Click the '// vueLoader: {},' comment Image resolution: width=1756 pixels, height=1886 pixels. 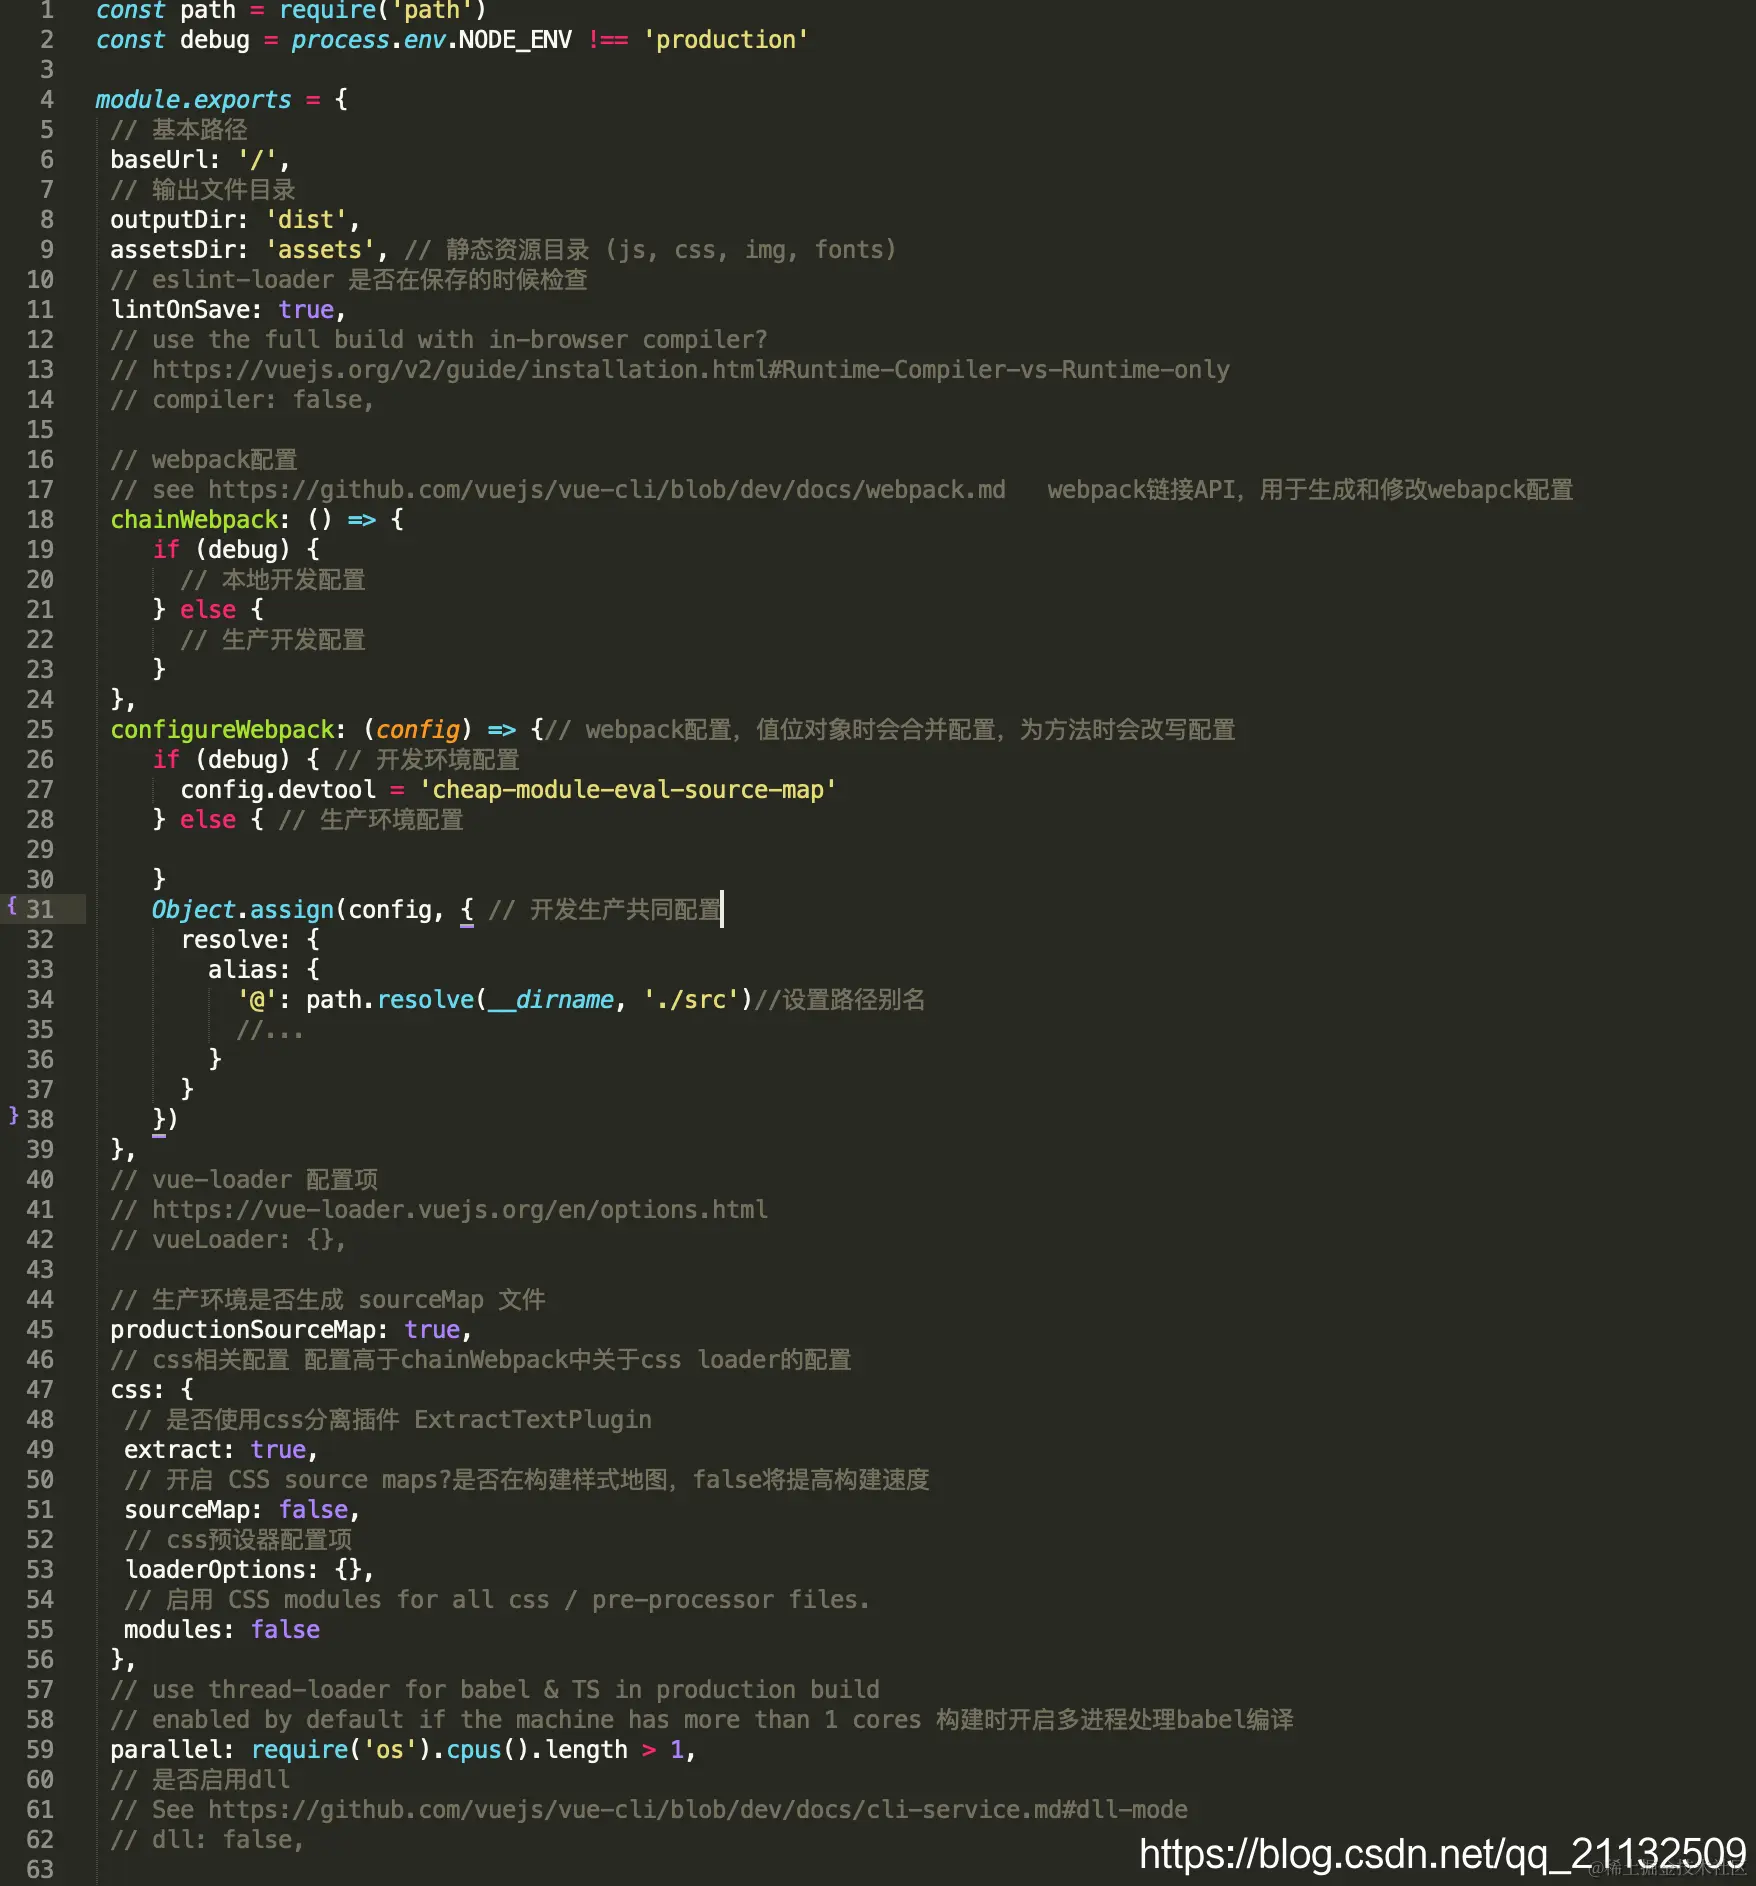(228, 1239)
